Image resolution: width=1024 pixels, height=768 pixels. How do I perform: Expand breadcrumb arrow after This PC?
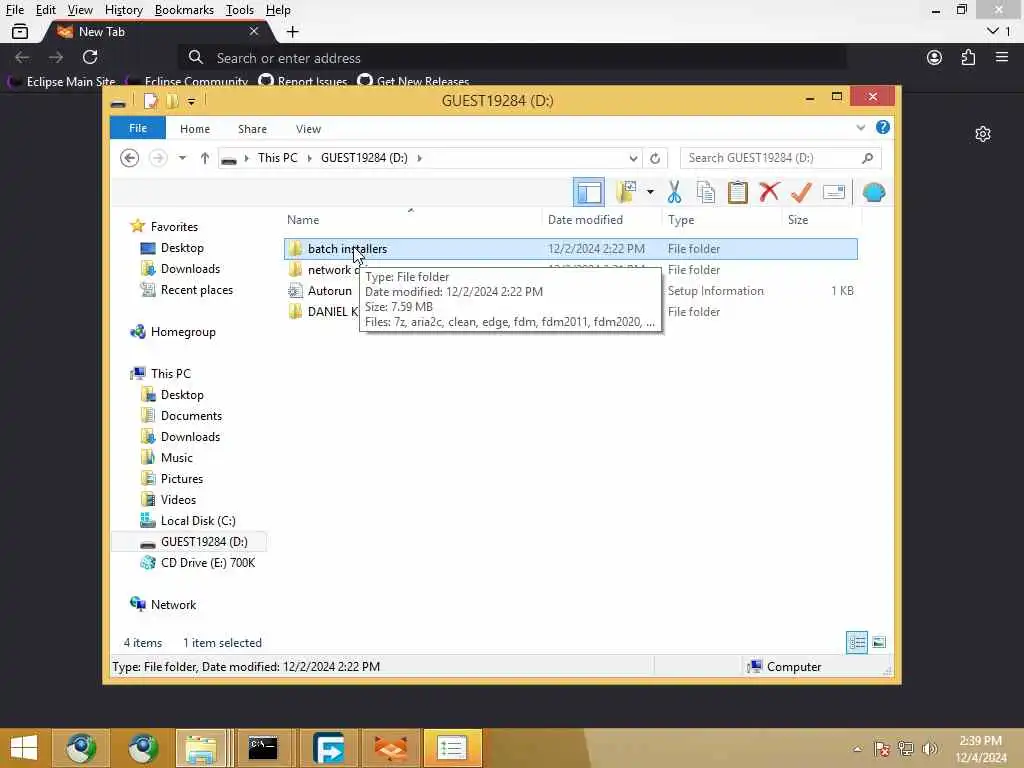point(309,158)
